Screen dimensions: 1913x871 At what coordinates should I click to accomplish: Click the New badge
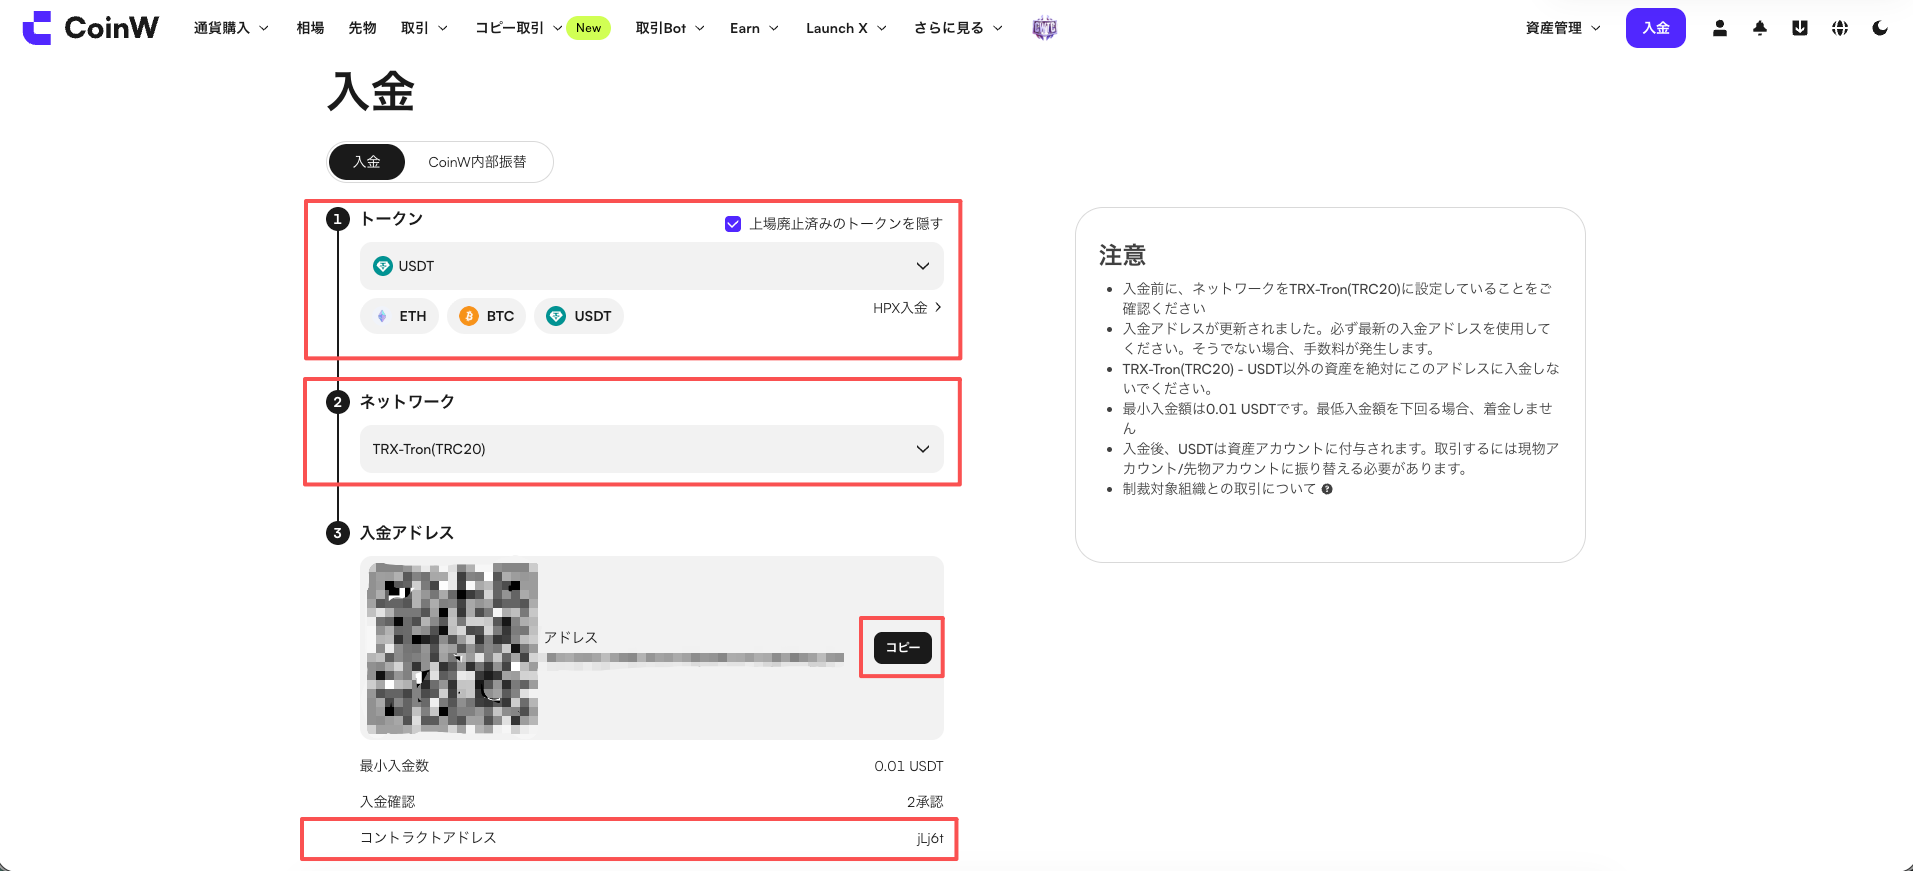(588, 28)
